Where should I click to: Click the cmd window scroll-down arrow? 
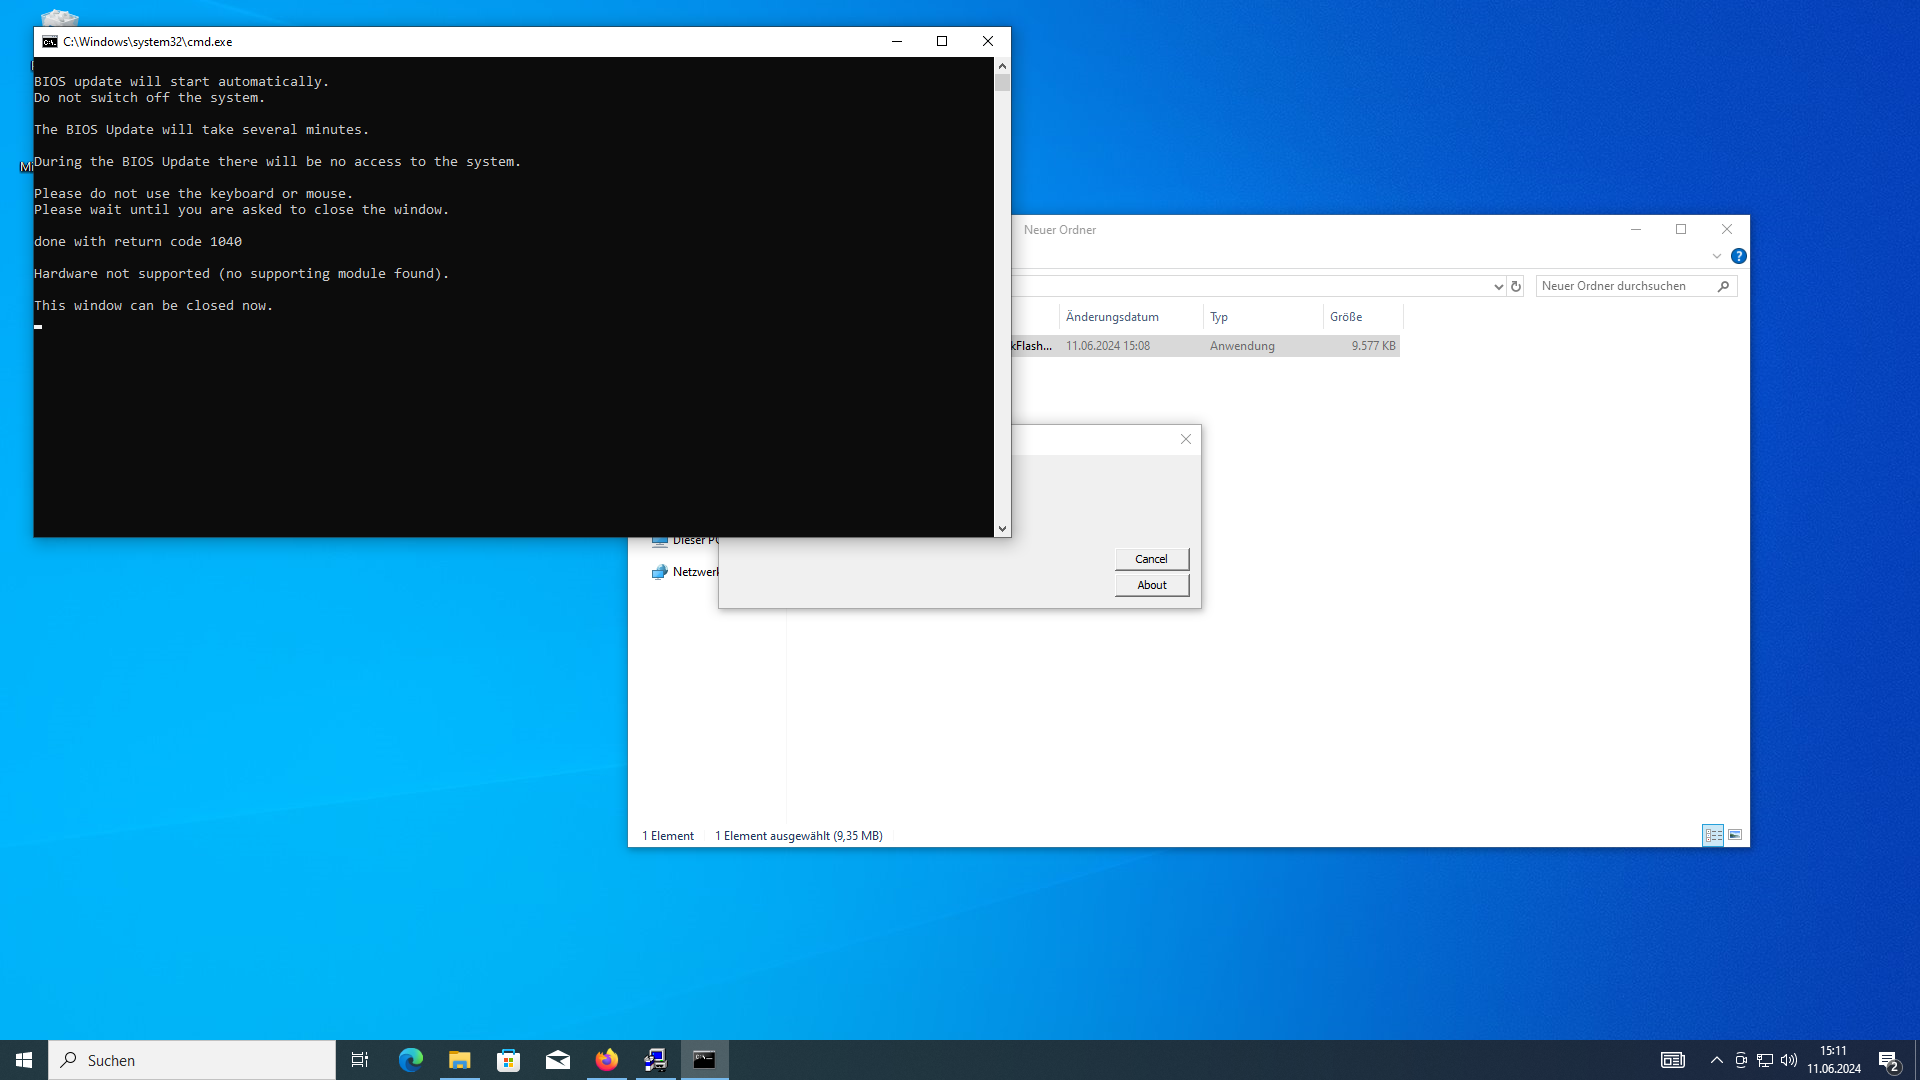1002,529
